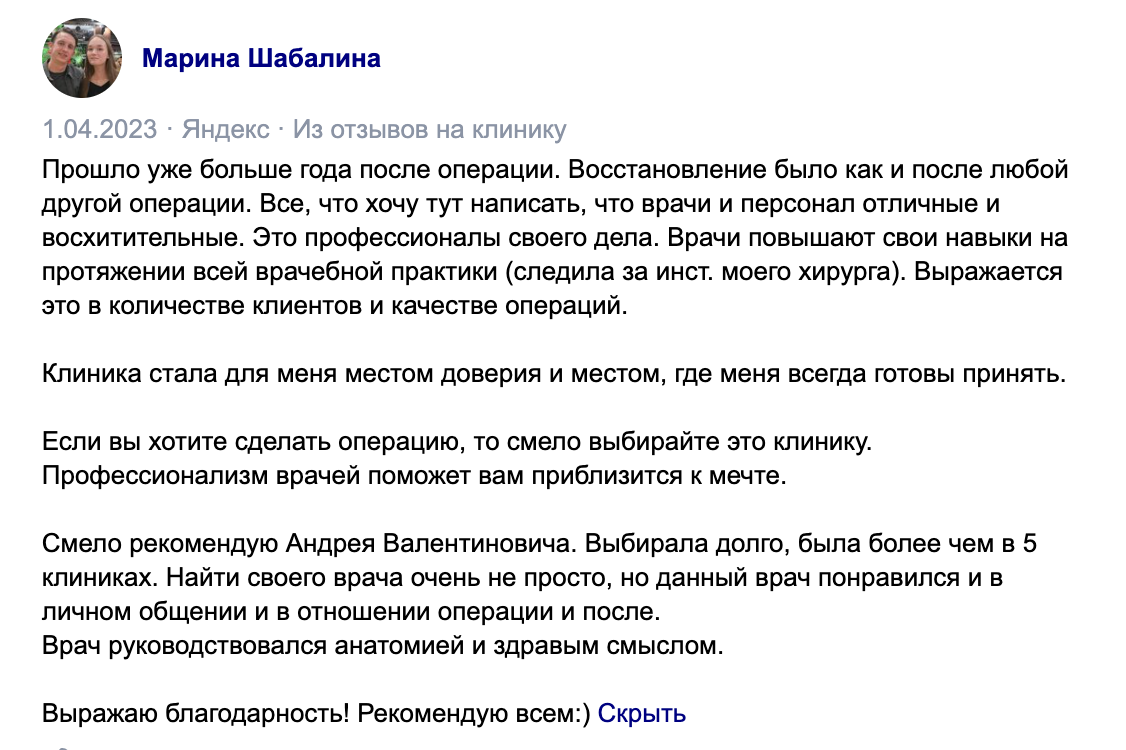Open the Марина Шабалина author name link
The height and width of the screenshot is (750, 1126).
pyautogui.click(x=261, y=58)
